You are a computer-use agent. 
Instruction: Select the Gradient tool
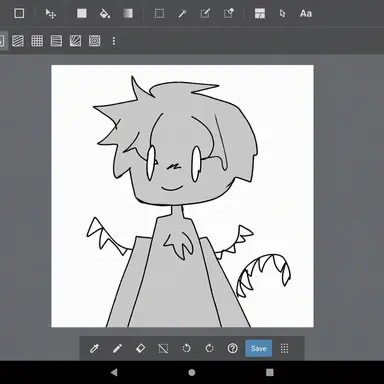point(128,14)
